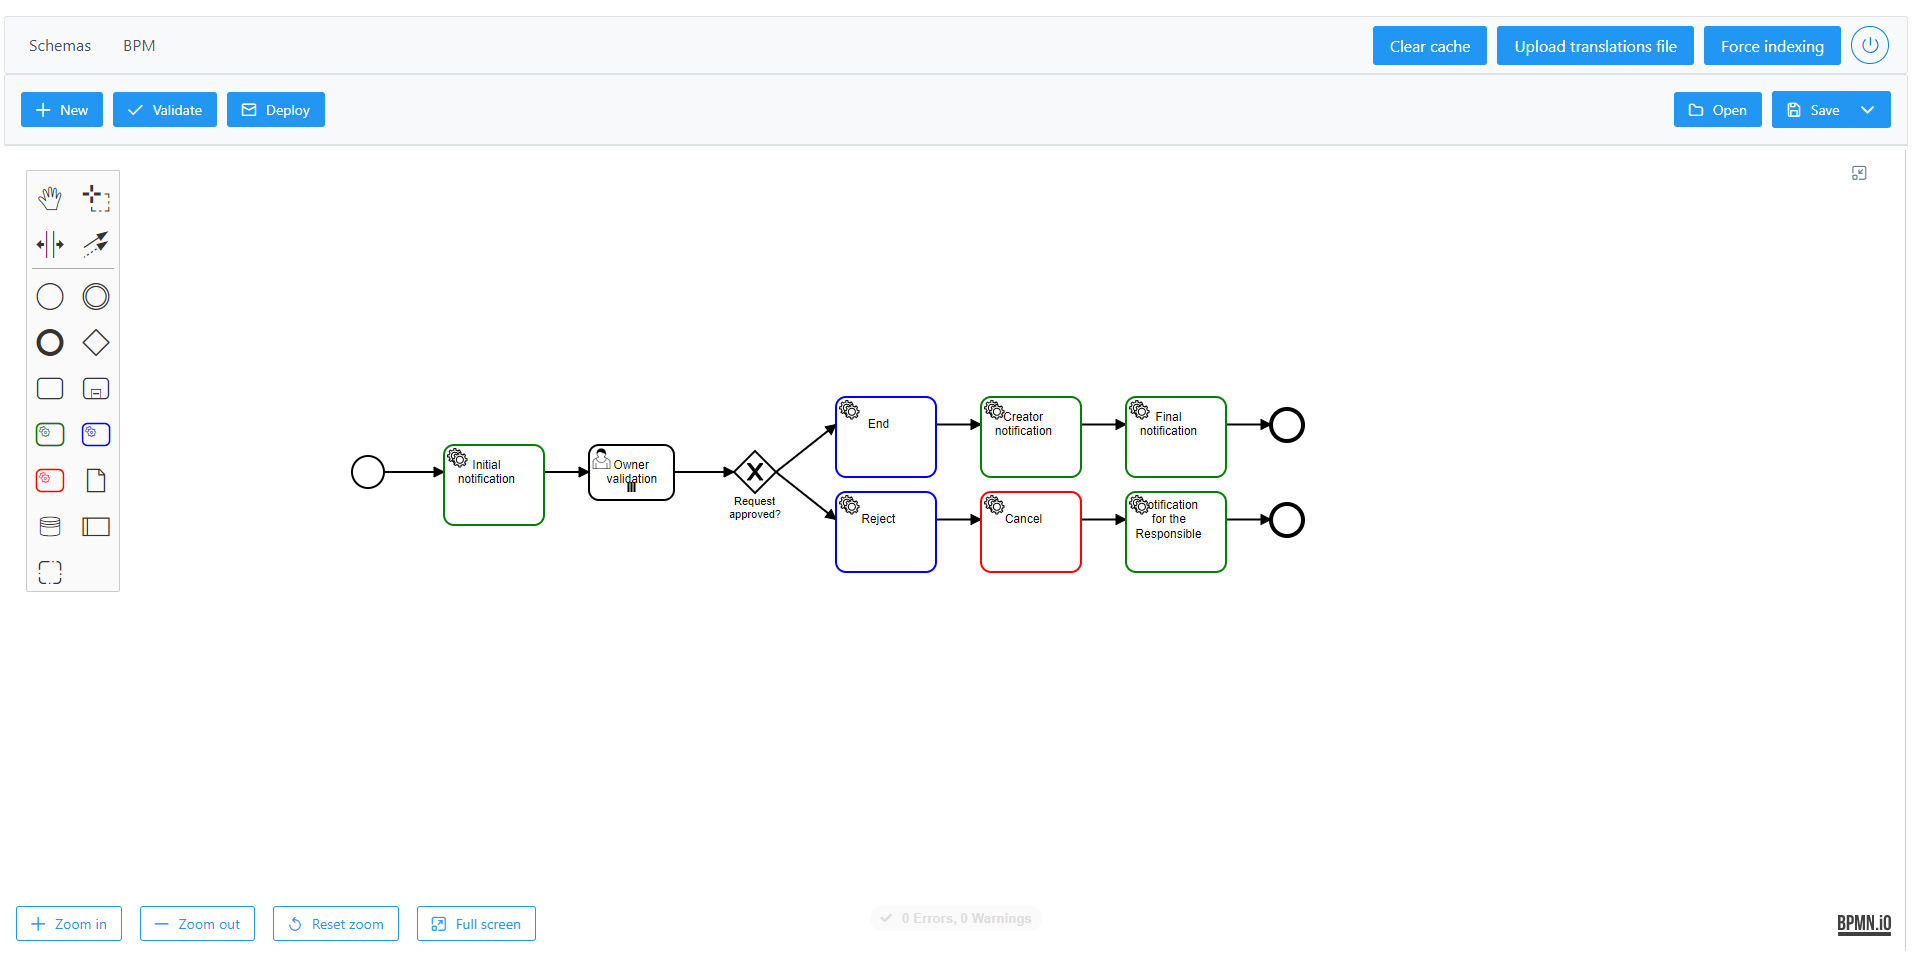The width and height of the screenshot is (1914, 961).
Task: Choose the create/remove space tool
Action: click(50, 244)
